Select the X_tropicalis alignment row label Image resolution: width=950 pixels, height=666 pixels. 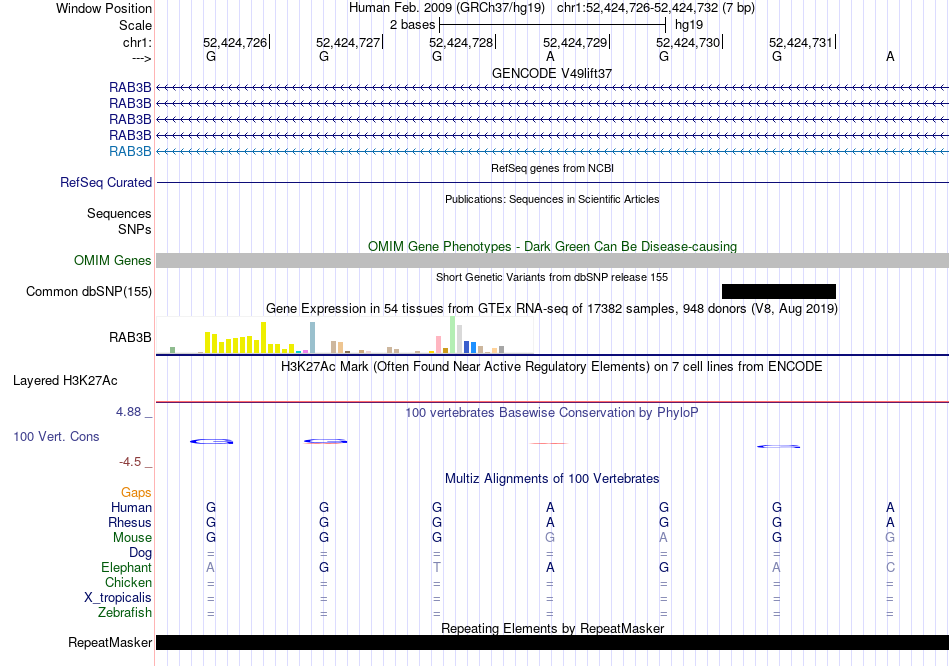tap(118, 598)
